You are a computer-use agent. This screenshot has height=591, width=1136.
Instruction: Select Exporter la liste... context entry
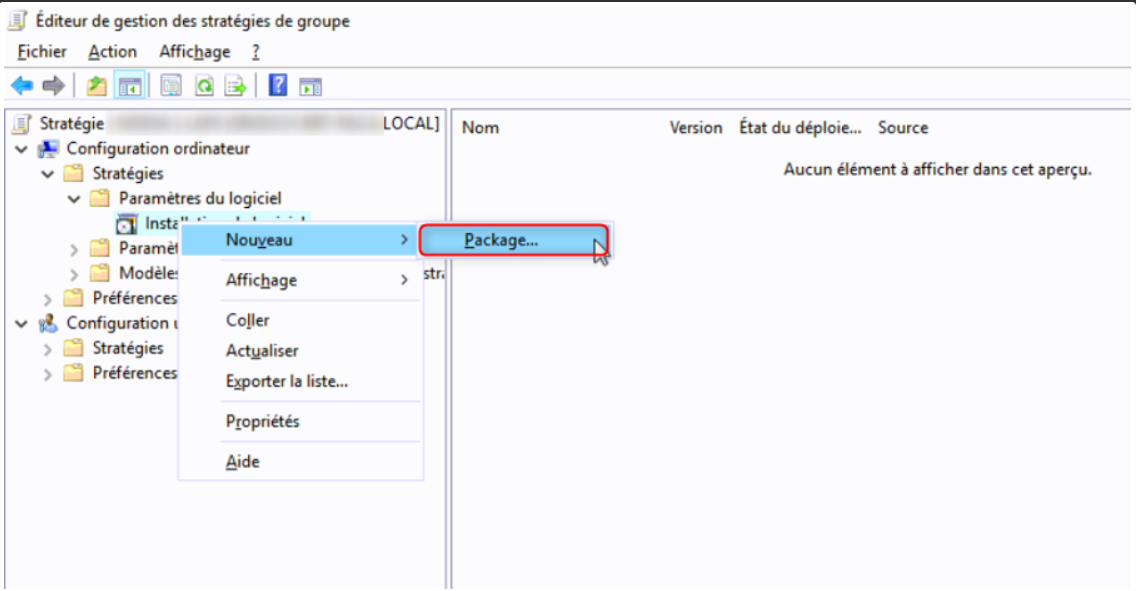[x=287, y=381]
